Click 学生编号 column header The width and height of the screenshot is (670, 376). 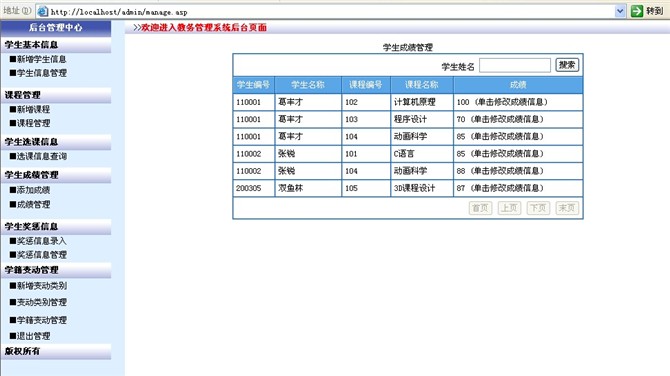coord(254,85)
